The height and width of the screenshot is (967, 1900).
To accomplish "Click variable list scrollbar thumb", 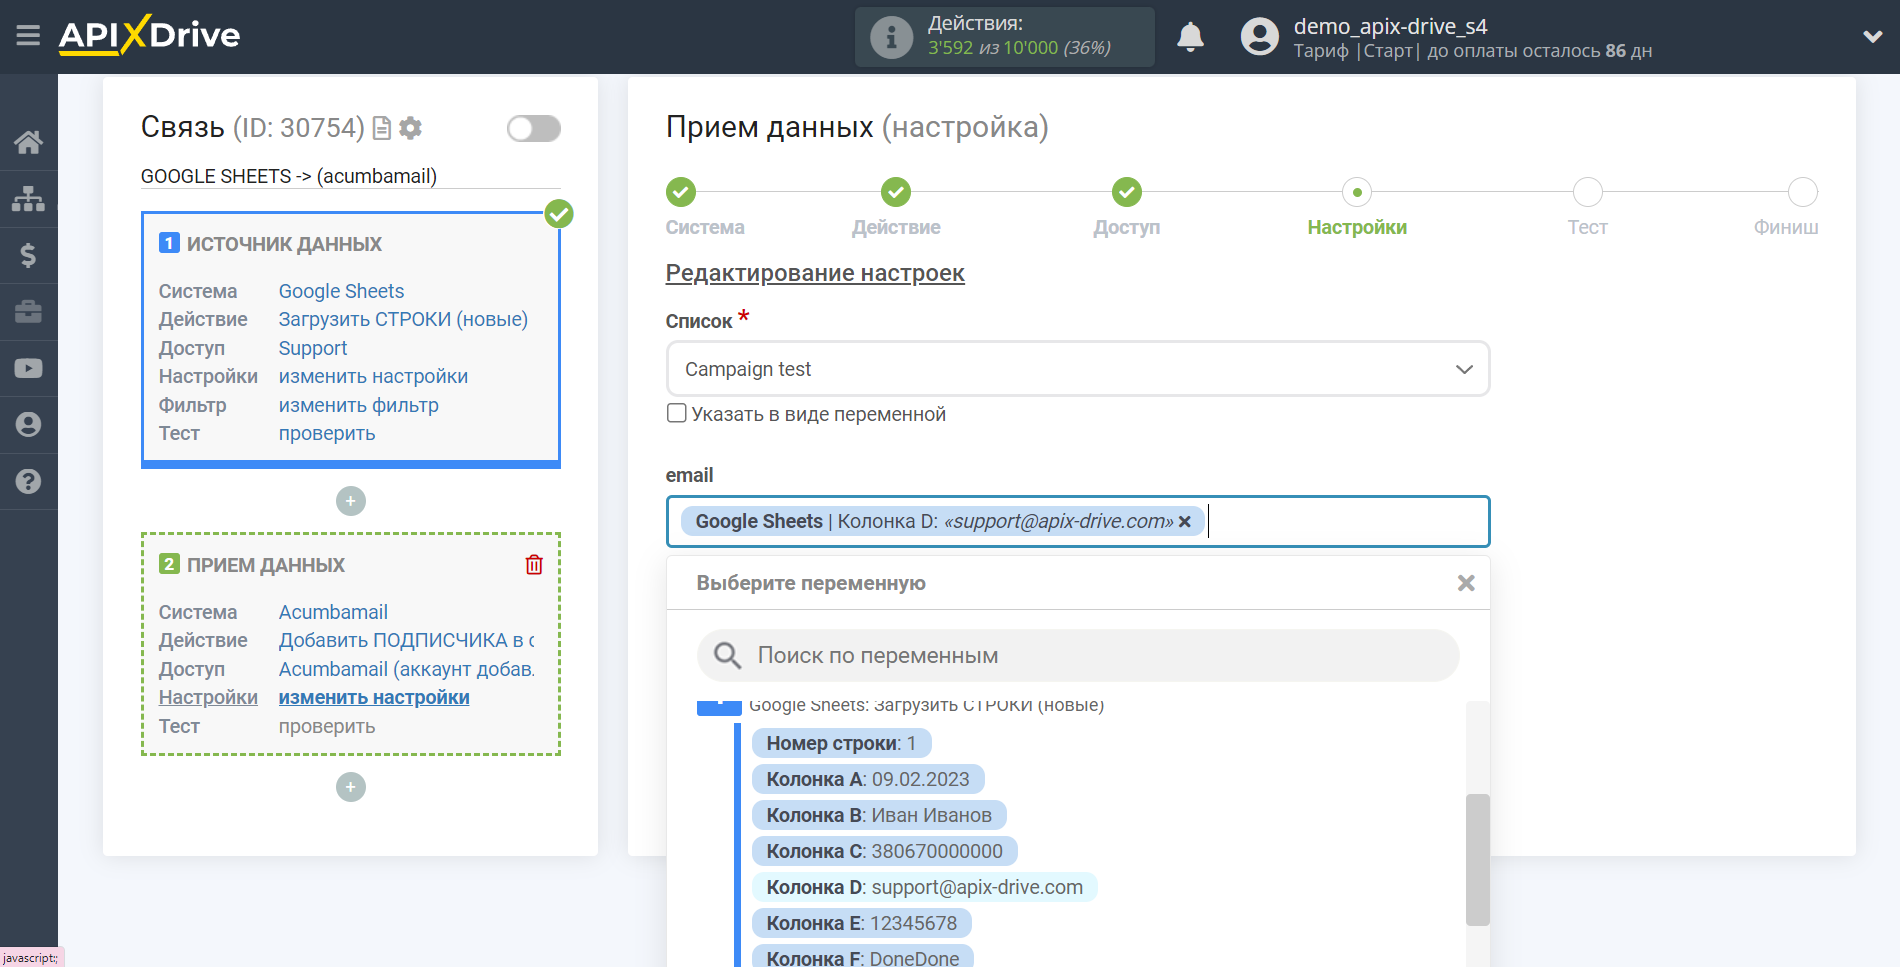I will pyautogui.click(x=1477, y=860).
